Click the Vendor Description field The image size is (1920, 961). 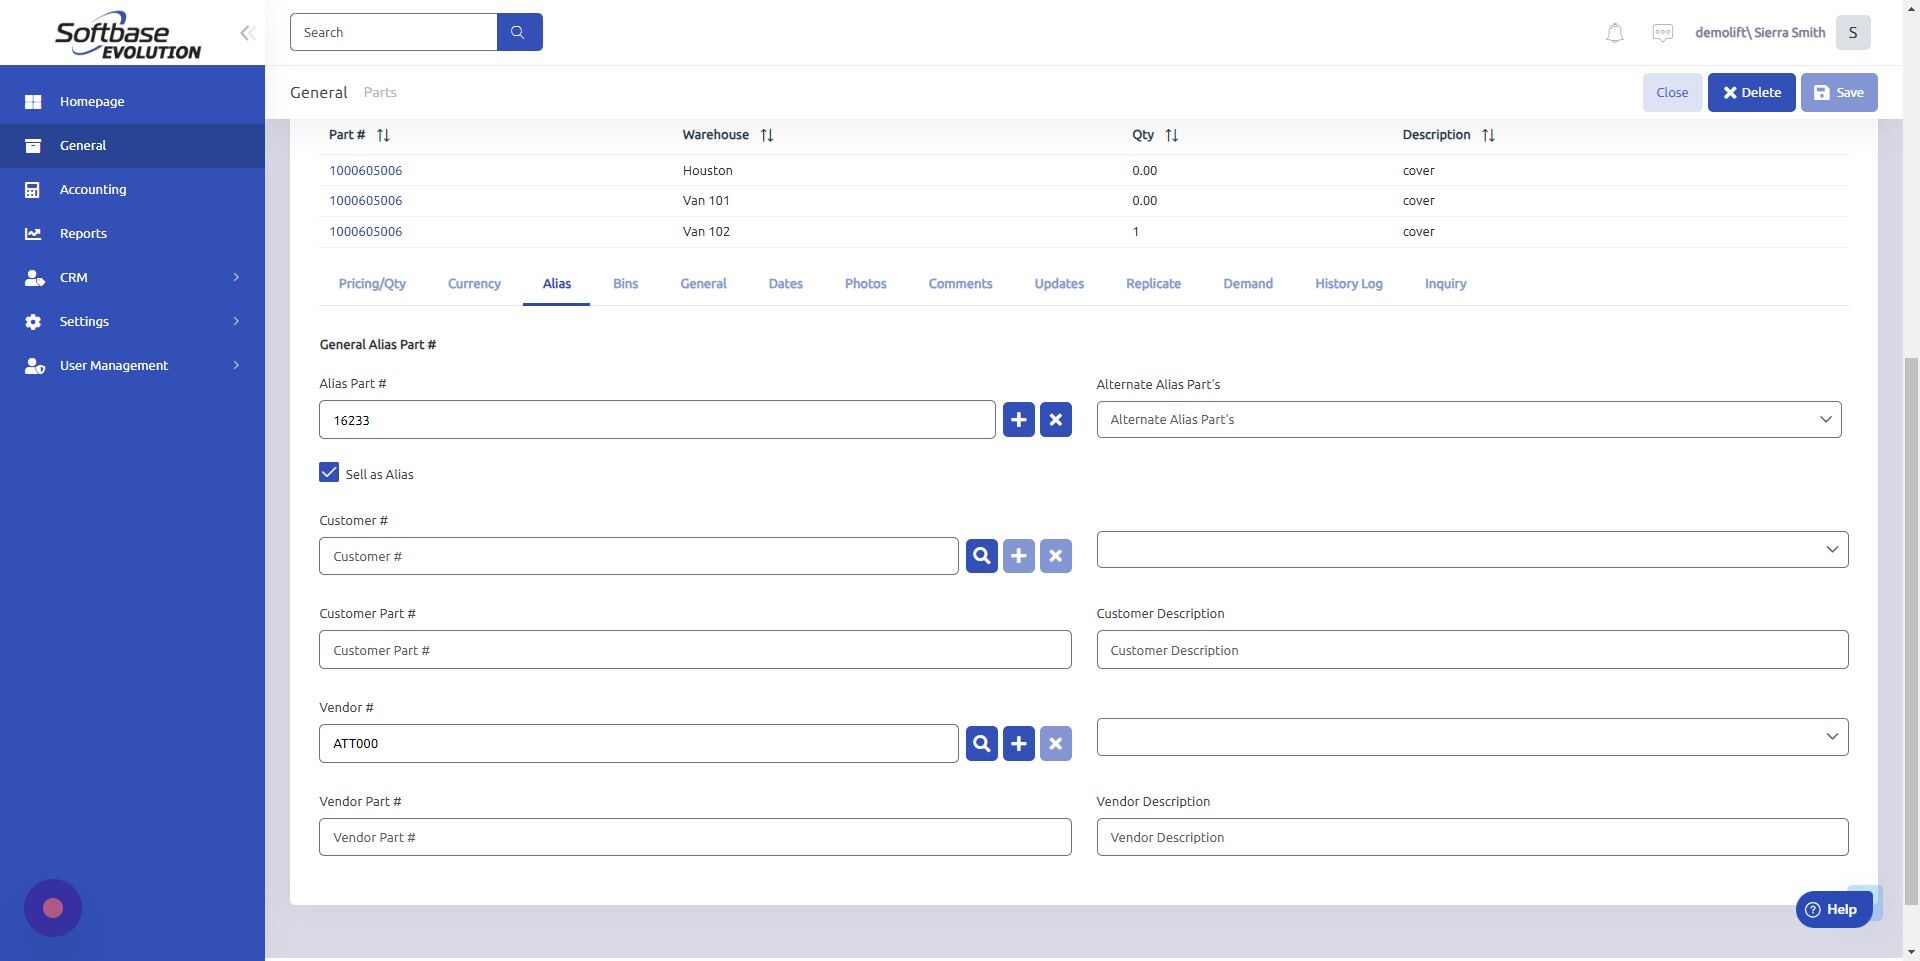(1472, 837)
